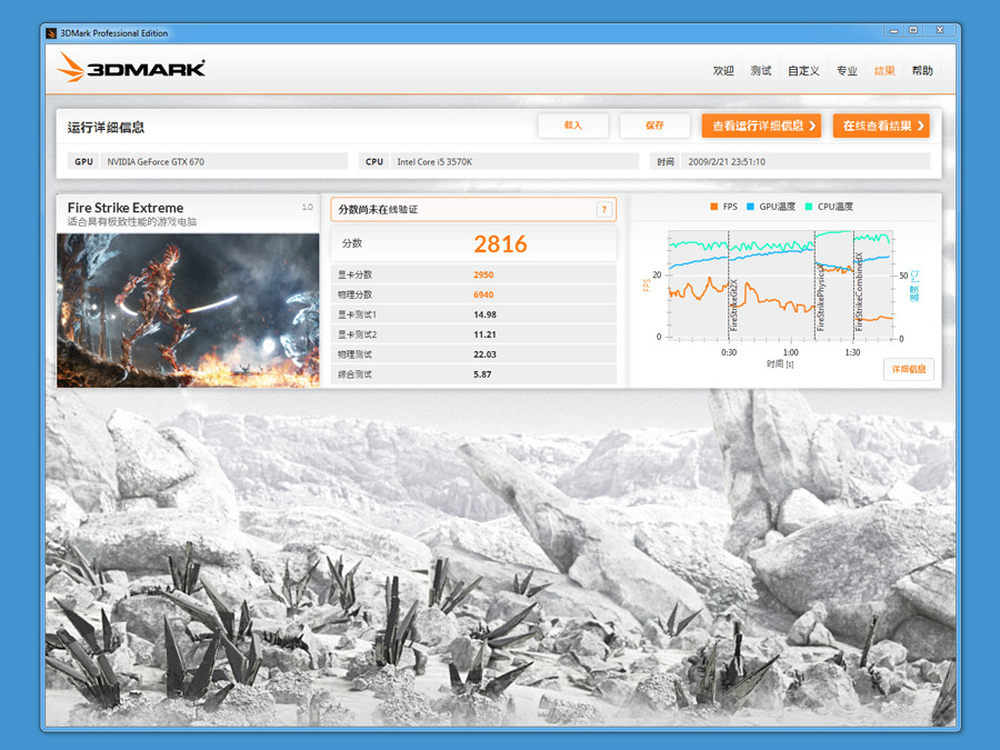Click the graphics score value "2950"

[x=483, y=275]
